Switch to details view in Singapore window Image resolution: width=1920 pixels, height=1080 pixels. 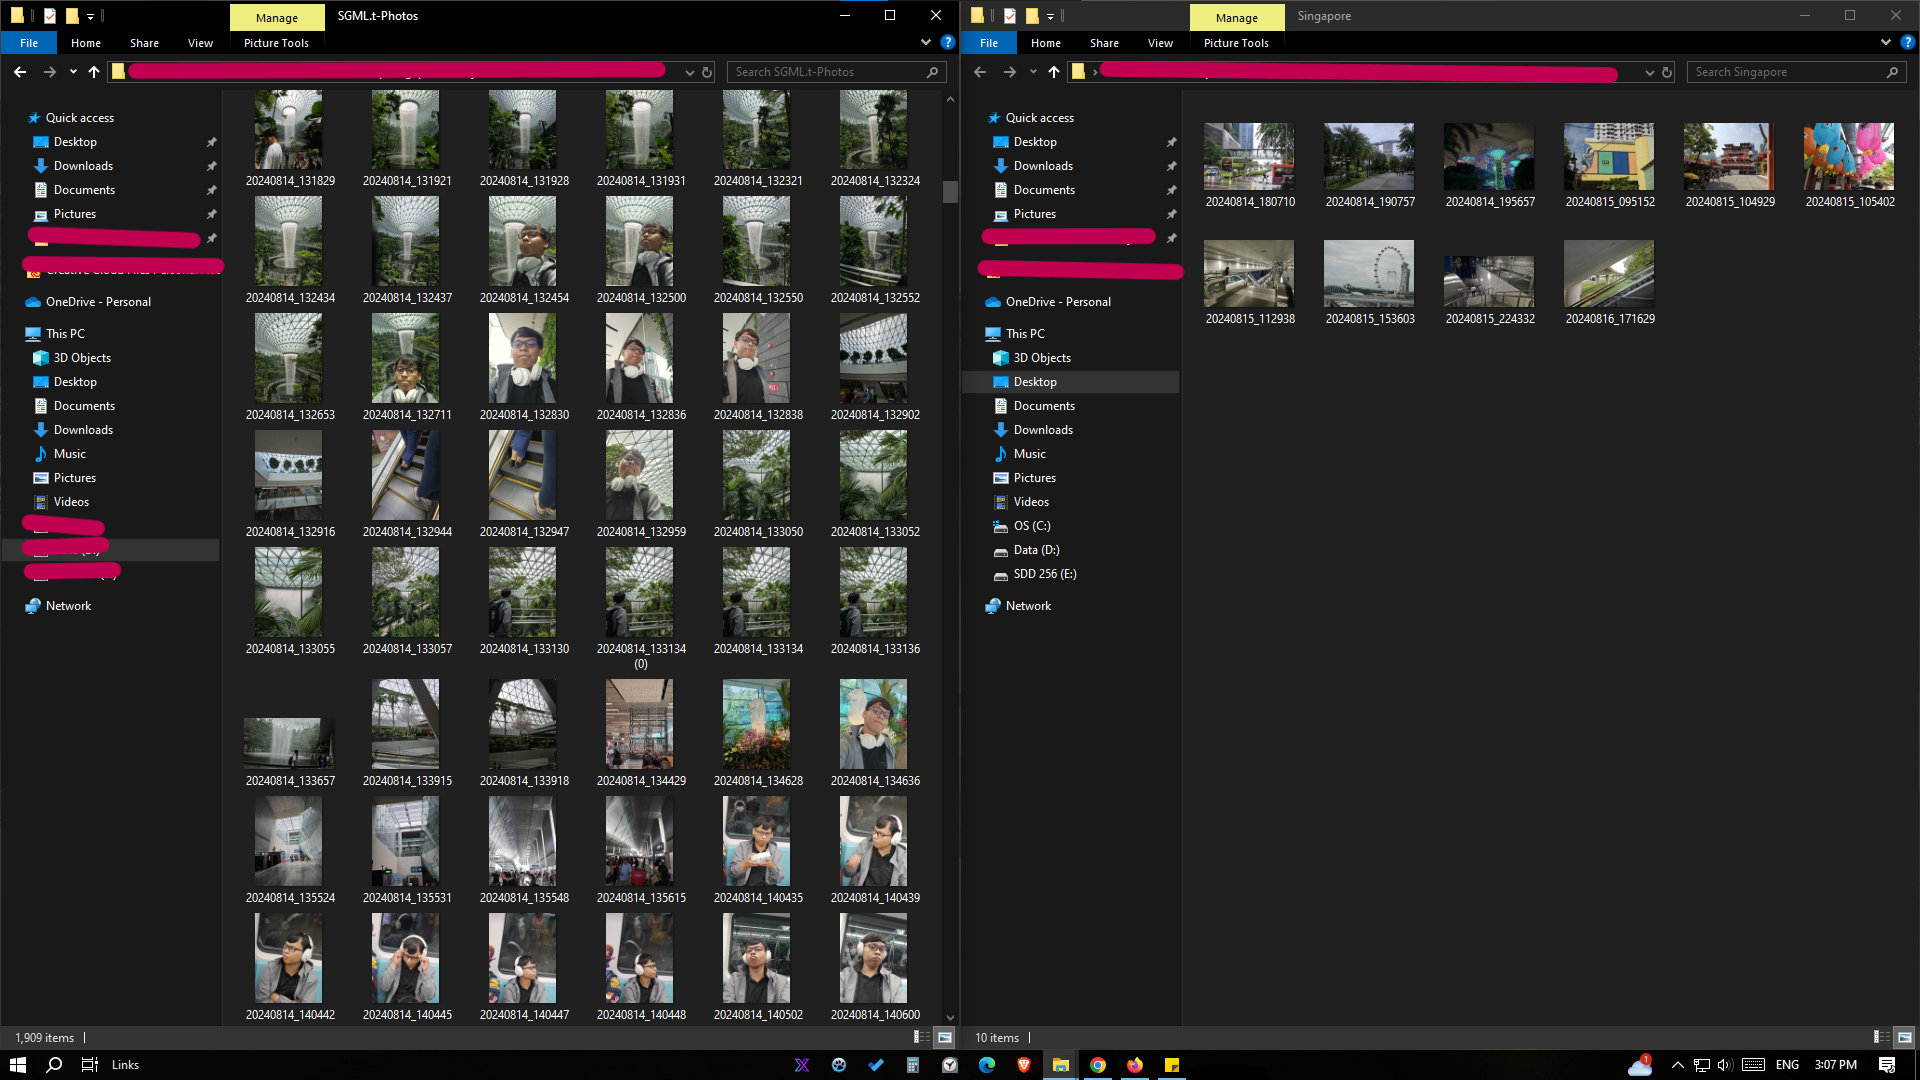1881,1037
